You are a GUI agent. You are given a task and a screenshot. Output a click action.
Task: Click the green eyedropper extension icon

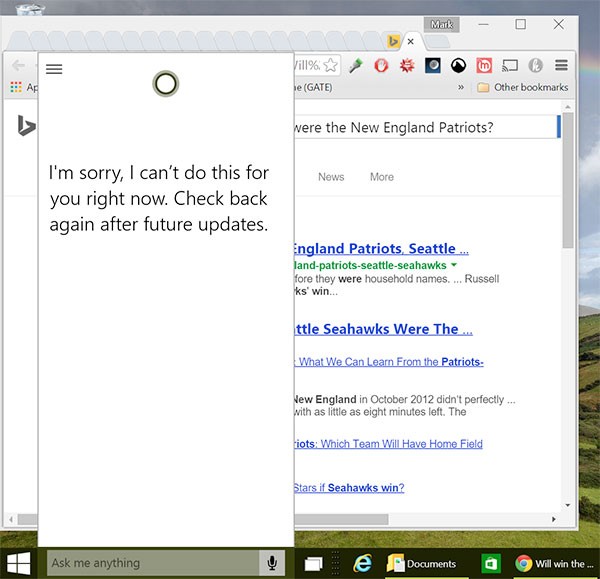coord(355,65)
